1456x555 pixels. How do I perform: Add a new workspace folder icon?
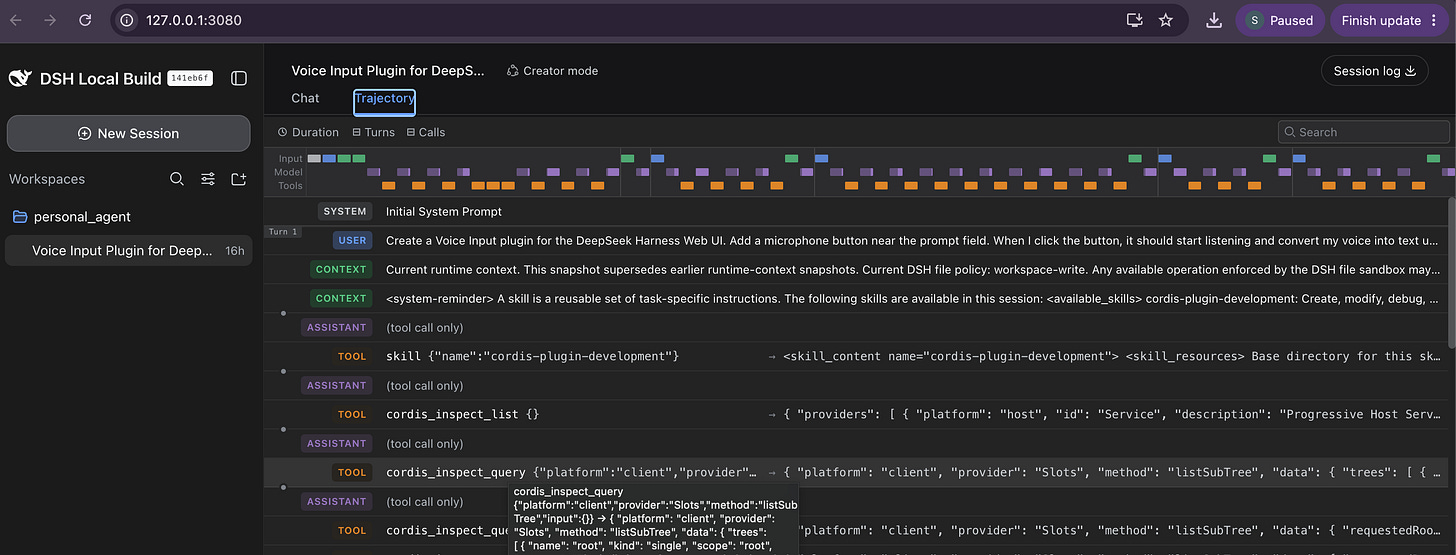pos(238,179)
